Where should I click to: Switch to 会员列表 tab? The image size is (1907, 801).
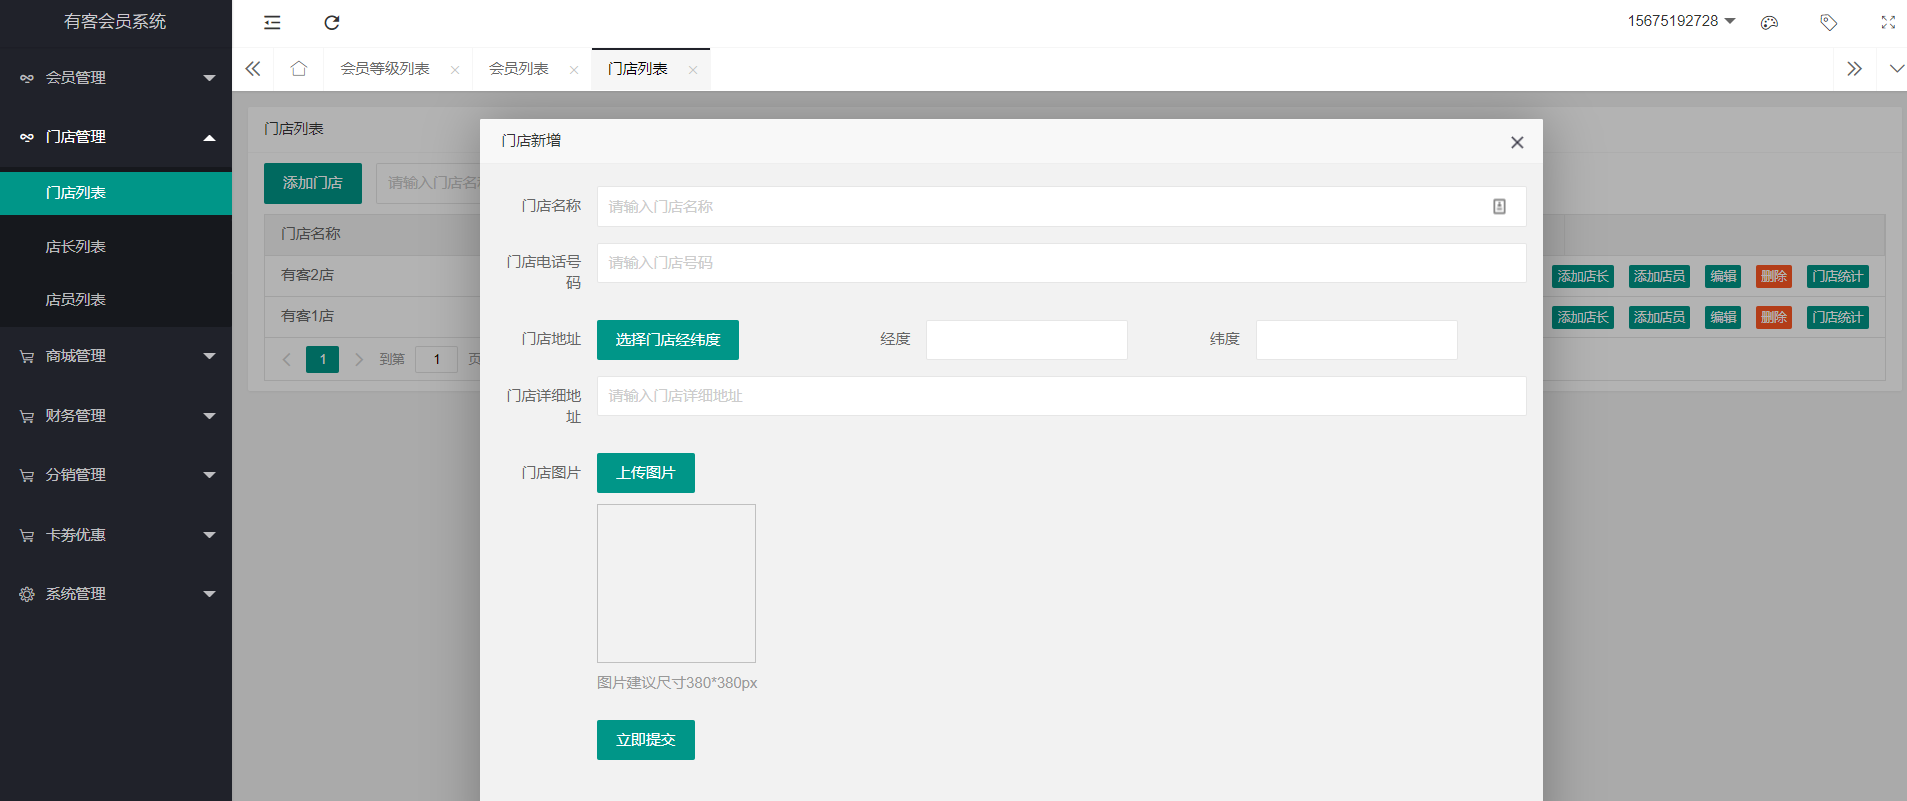point(518,69)
